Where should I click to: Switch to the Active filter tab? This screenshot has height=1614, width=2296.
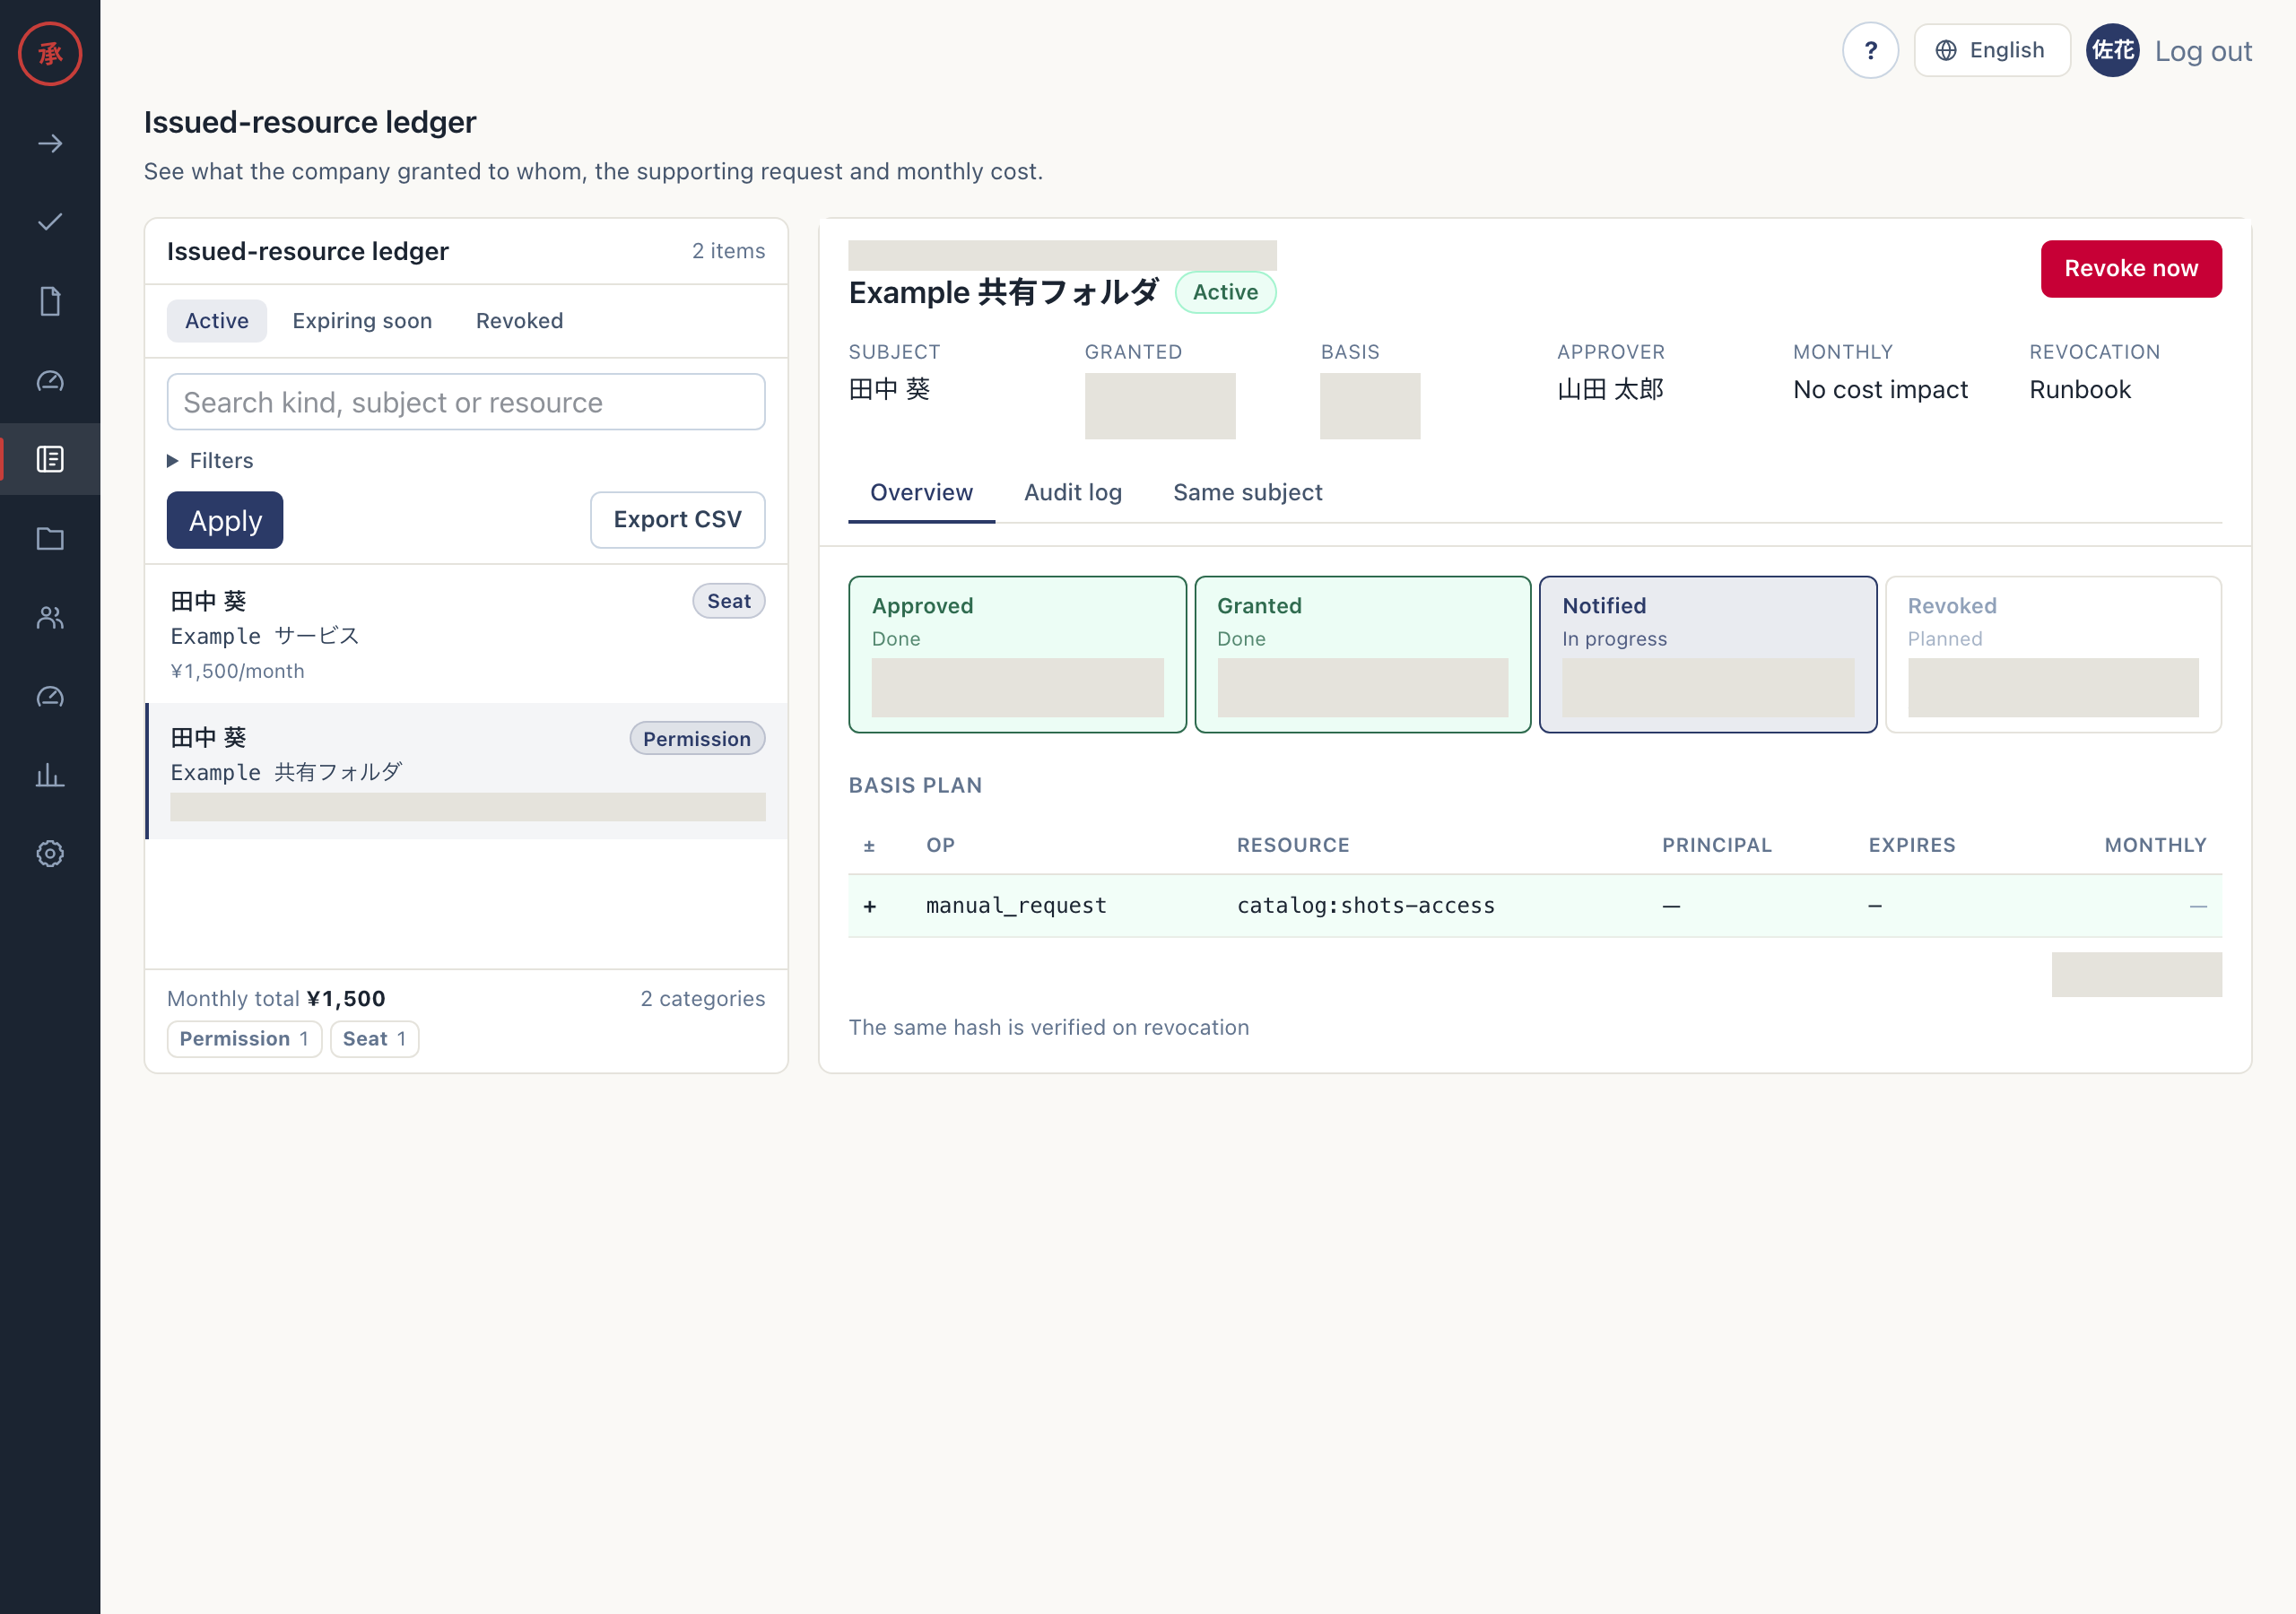point(216,321)
